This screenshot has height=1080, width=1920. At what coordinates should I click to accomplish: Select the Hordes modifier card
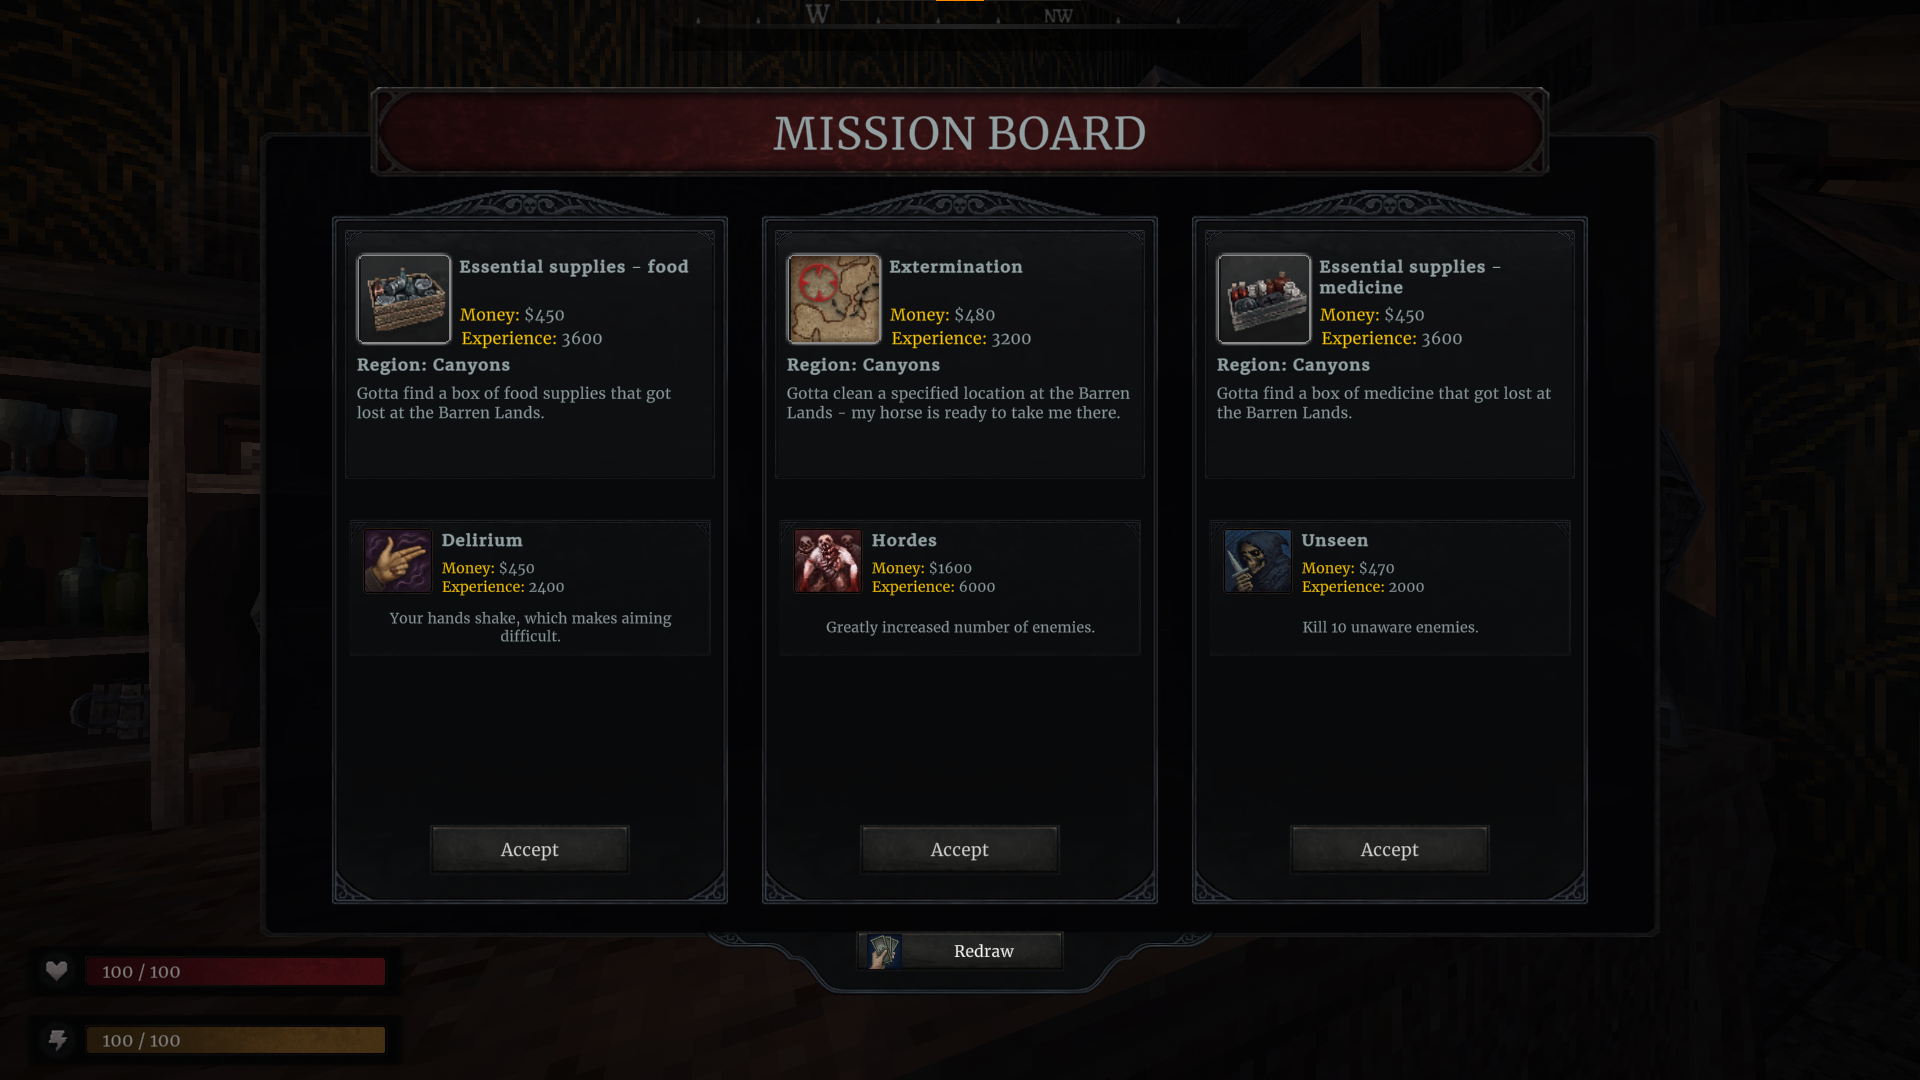click(960, 588)
